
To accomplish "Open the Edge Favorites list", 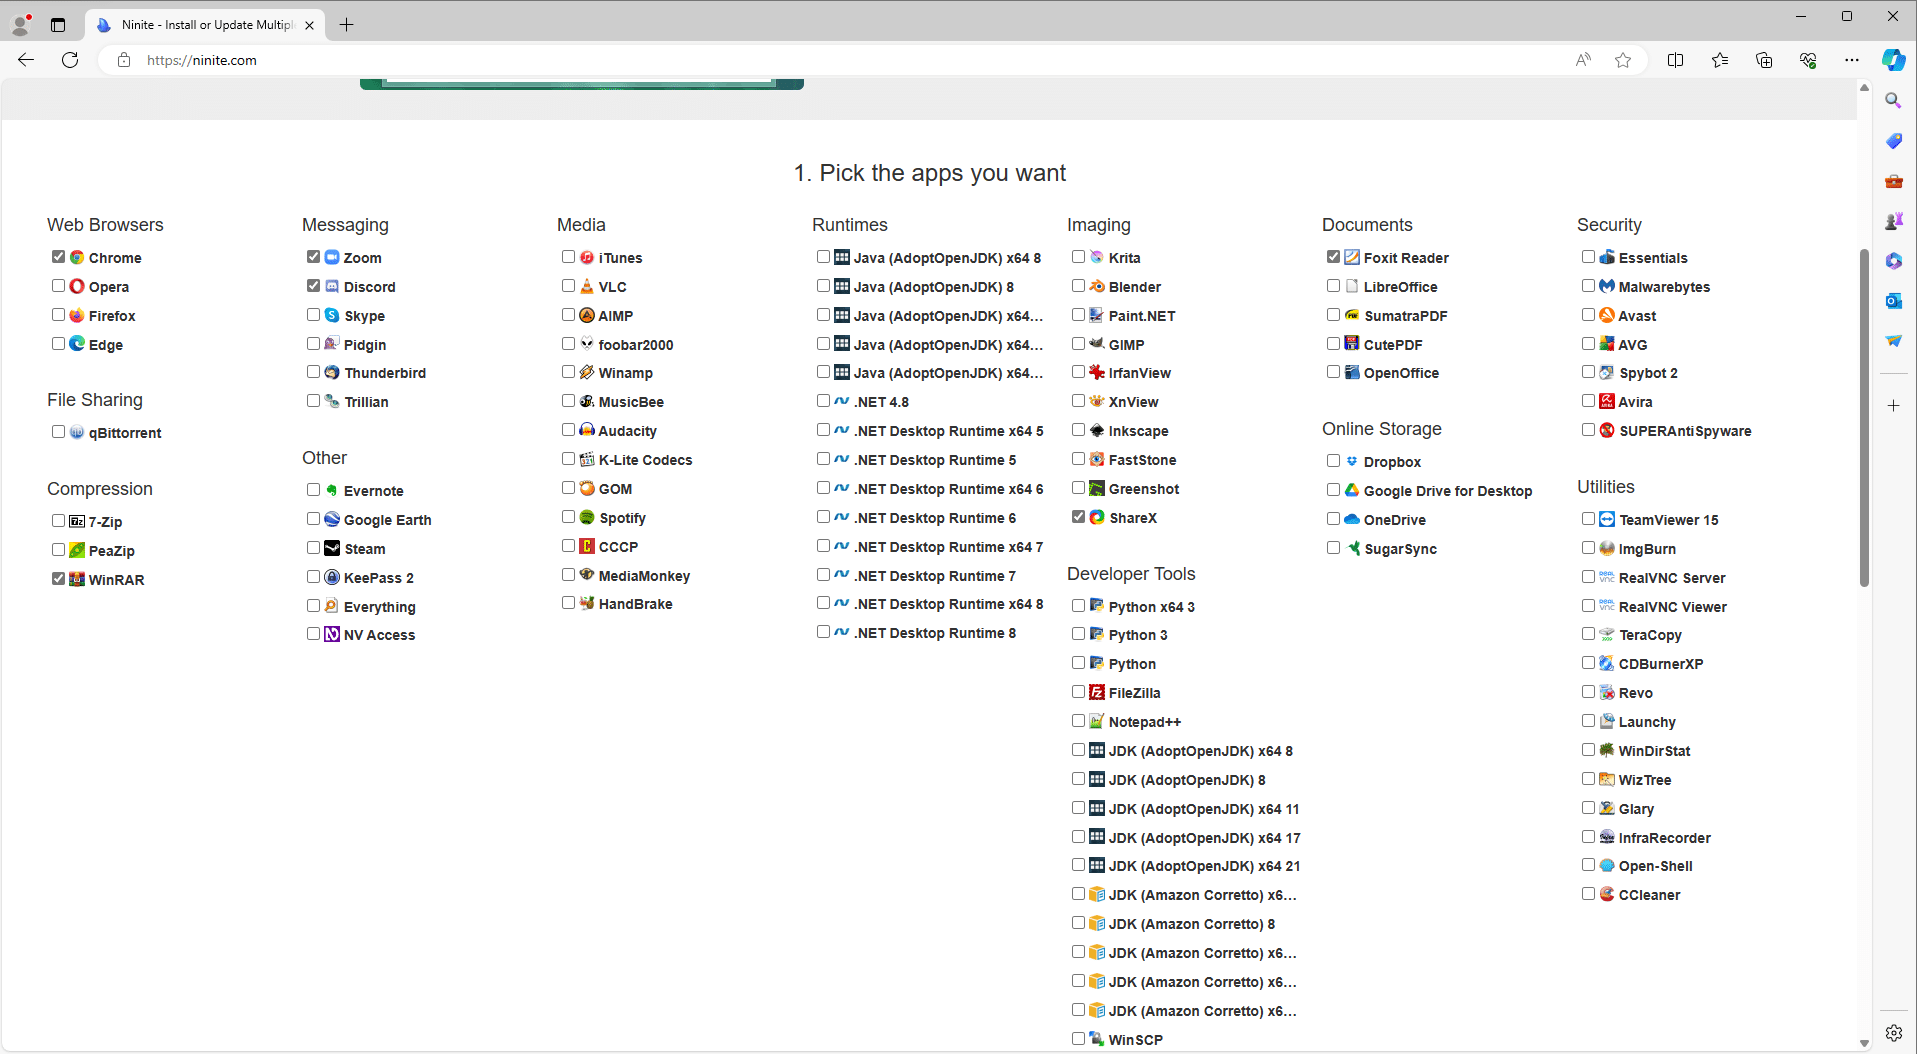I will tap(1720, 60).
